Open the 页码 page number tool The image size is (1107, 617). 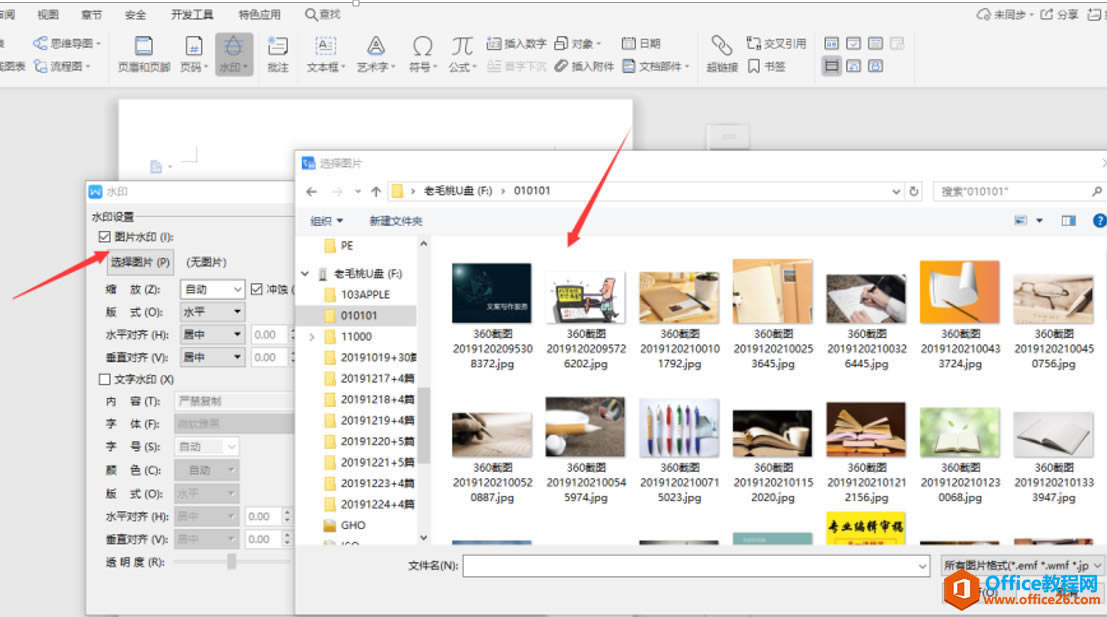193,54
